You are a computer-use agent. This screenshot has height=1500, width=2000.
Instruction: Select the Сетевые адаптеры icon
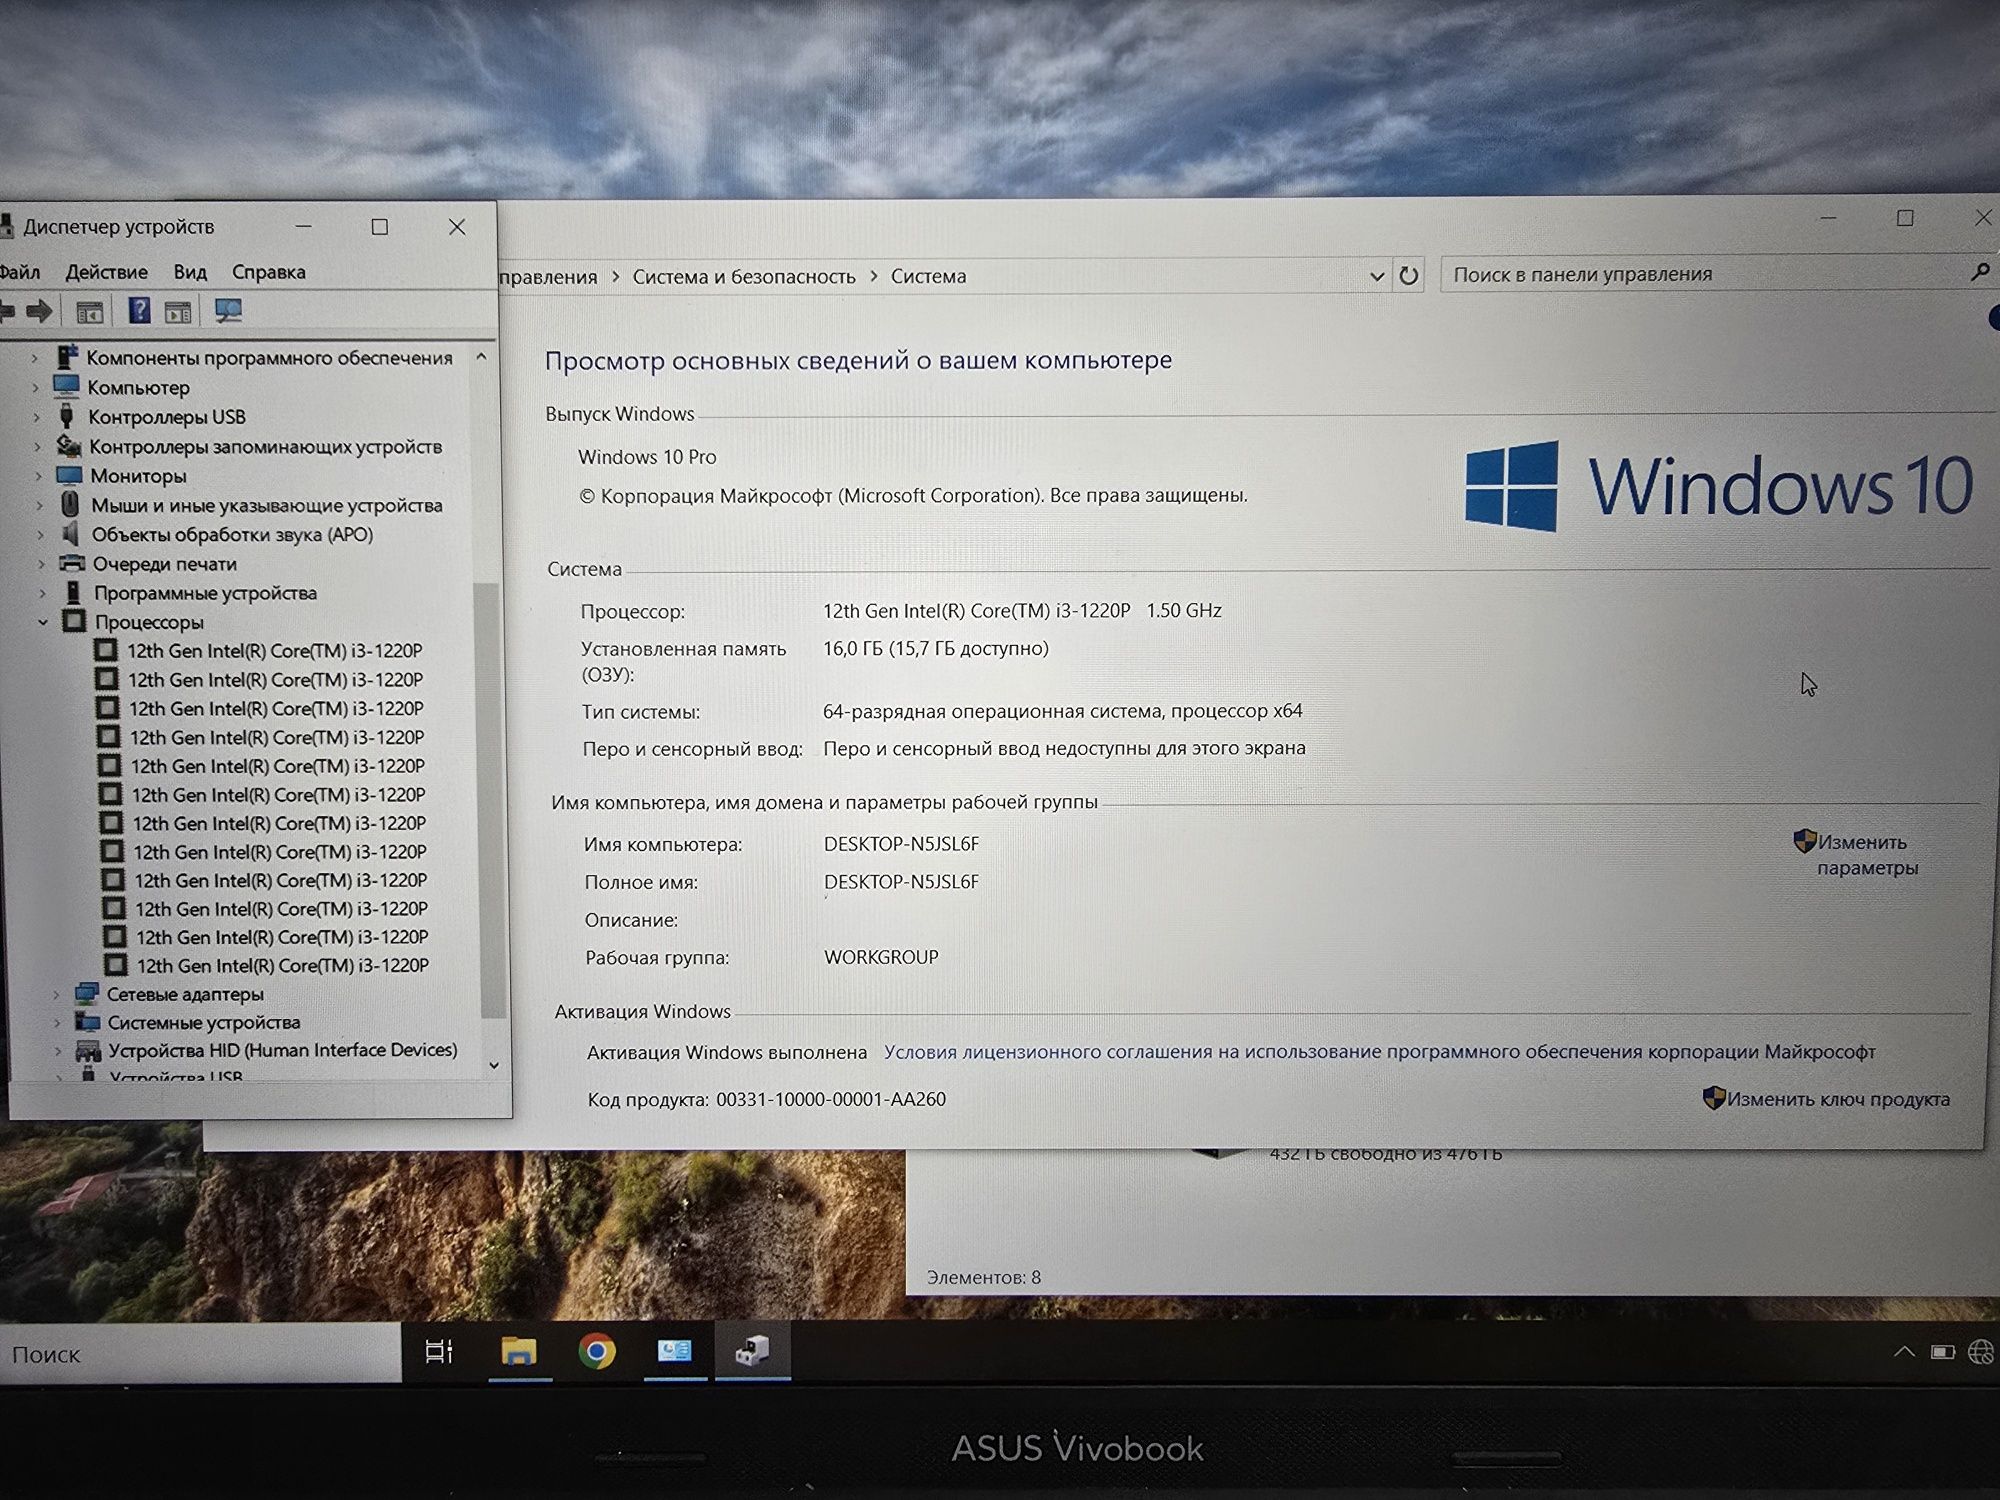87,993
